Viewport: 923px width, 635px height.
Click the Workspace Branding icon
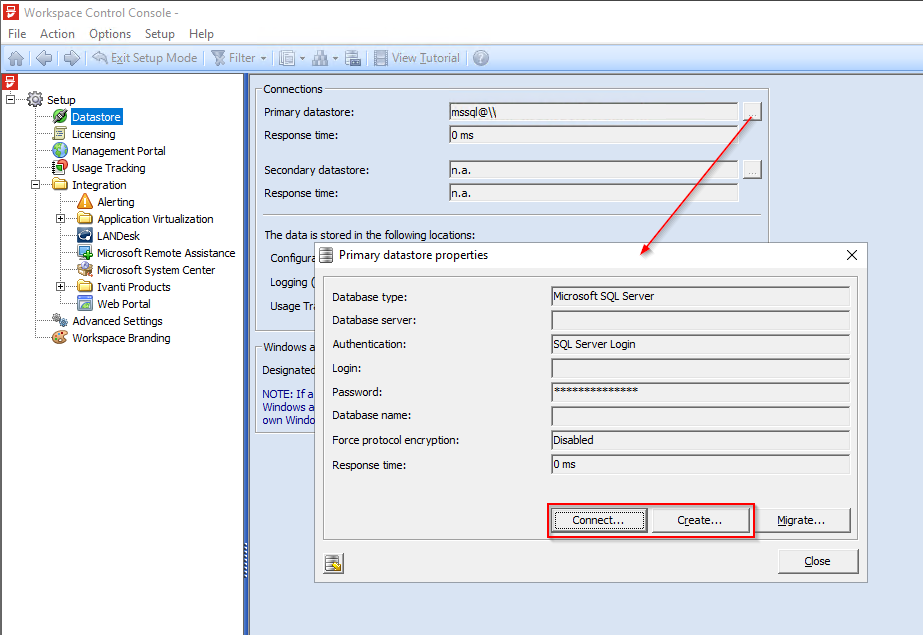[59, 337]
